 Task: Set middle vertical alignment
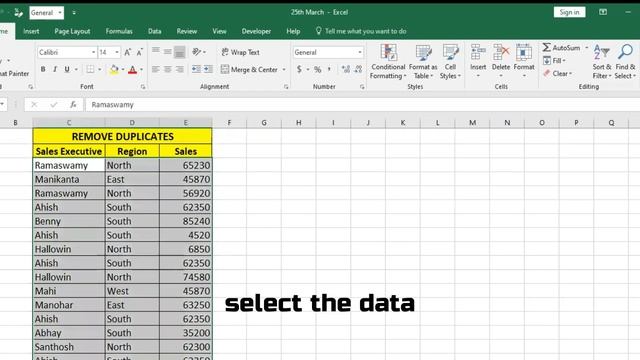click(168, 52)
